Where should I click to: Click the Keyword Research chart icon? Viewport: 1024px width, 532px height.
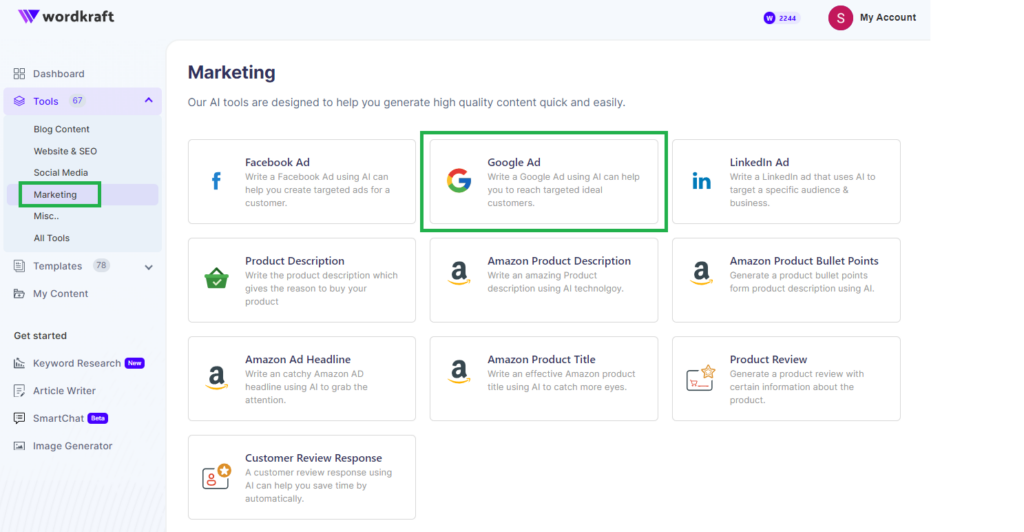click(20, 363)
